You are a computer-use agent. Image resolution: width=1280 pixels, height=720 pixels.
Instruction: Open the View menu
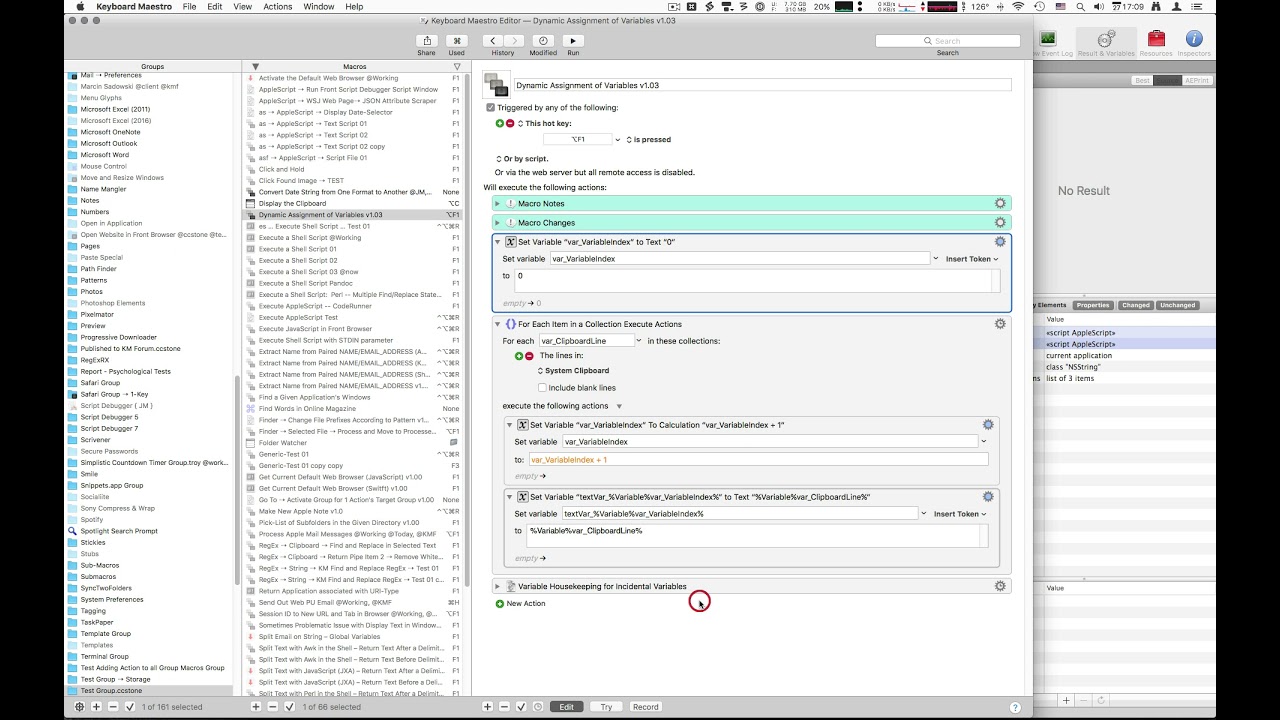pos(242,7)
